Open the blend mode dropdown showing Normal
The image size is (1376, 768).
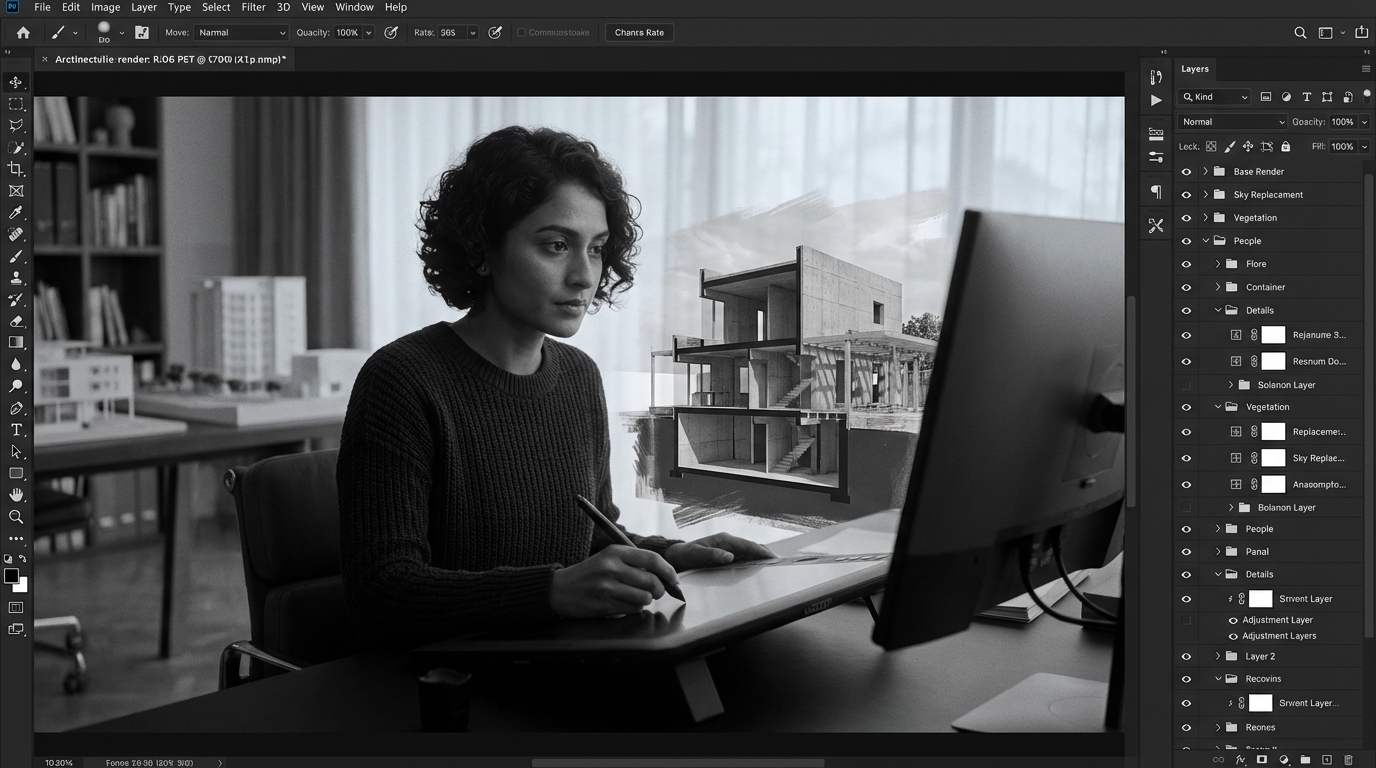coord(1232,121)
